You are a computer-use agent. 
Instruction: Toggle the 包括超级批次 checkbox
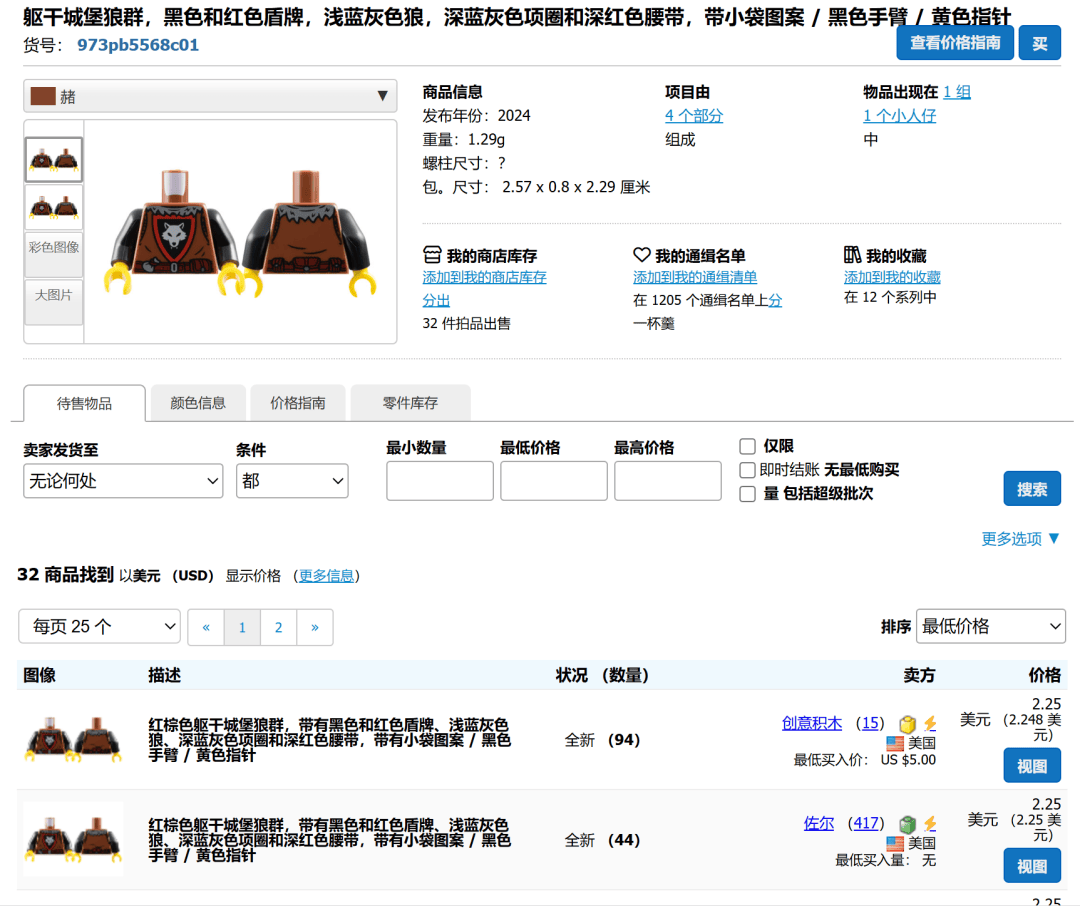coord(747,494)
